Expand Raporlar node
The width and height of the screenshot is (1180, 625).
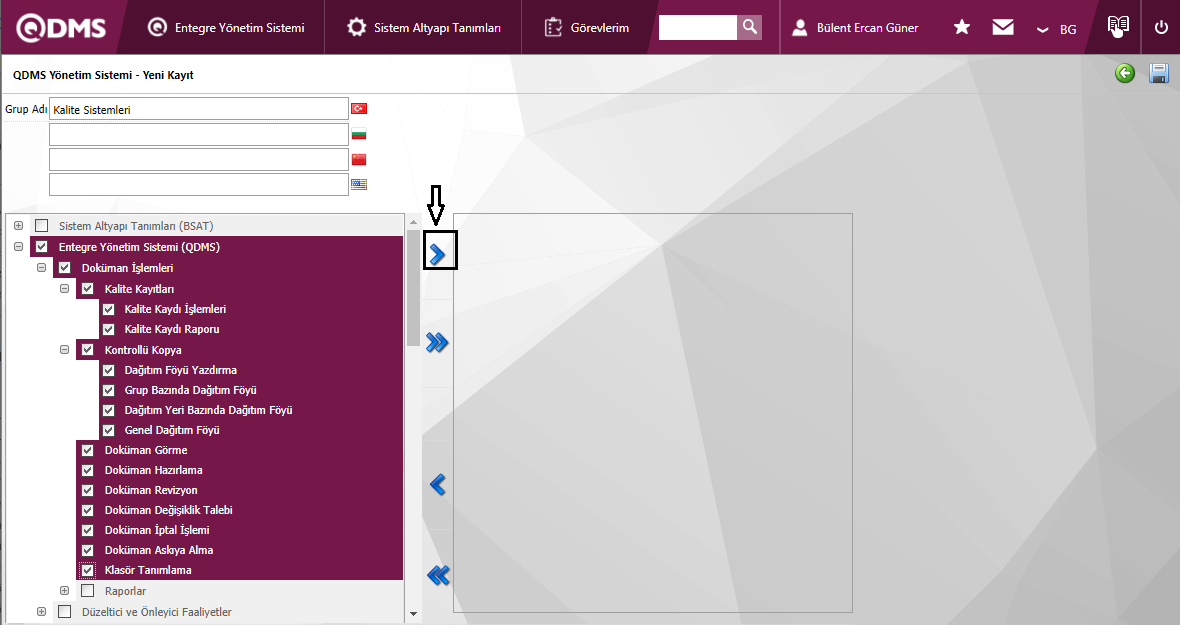click(x=65, y=591)
